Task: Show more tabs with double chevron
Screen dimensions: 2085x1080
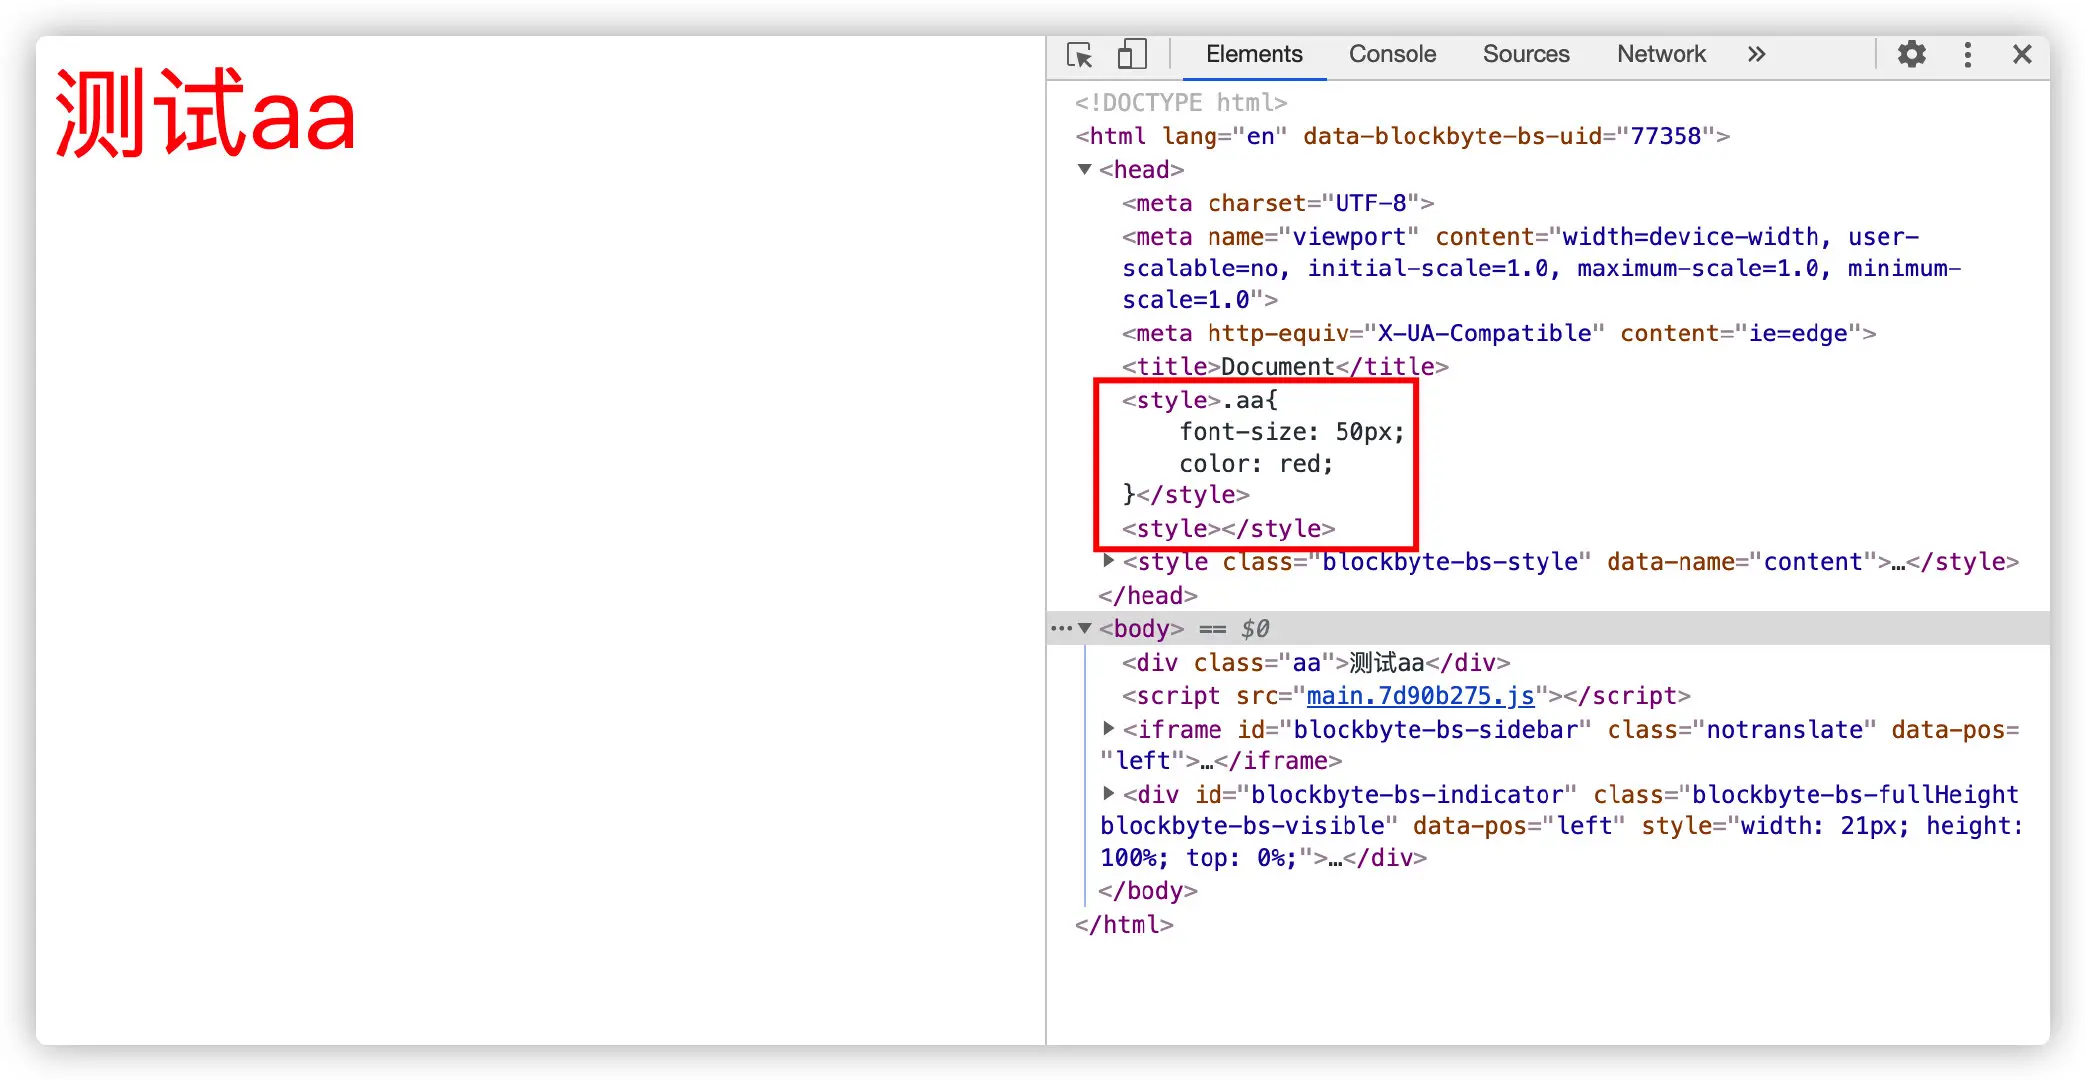Action: click(1756, 54)
